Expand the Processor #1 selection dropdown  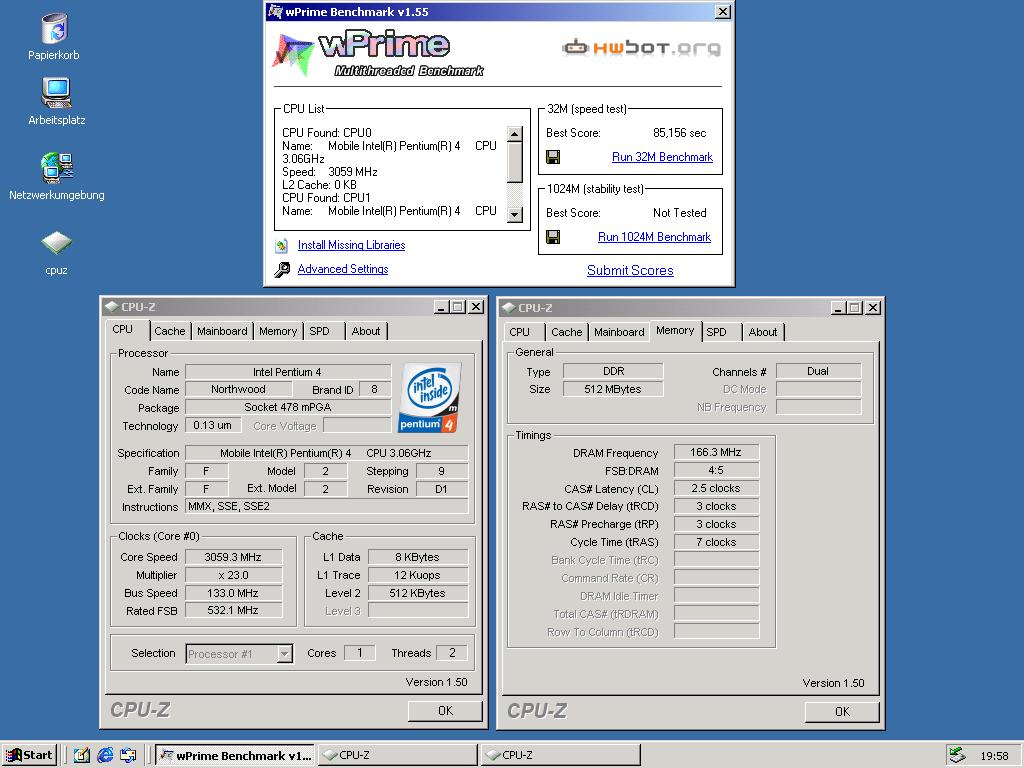point(284,654)
